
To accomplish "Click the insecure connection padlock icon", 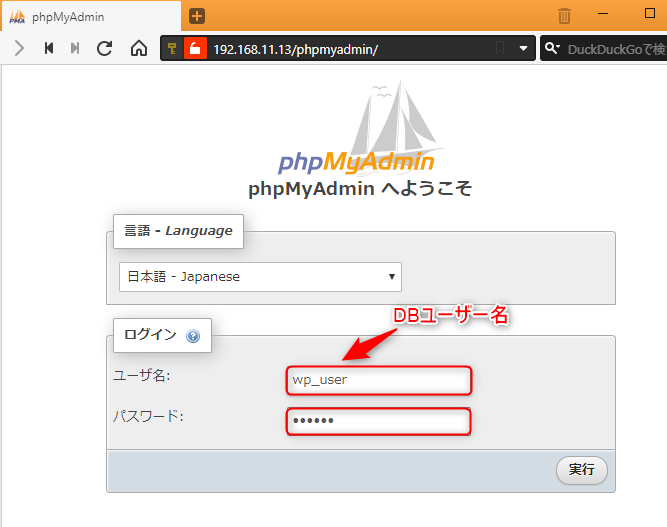I will [x=194, y=48].
